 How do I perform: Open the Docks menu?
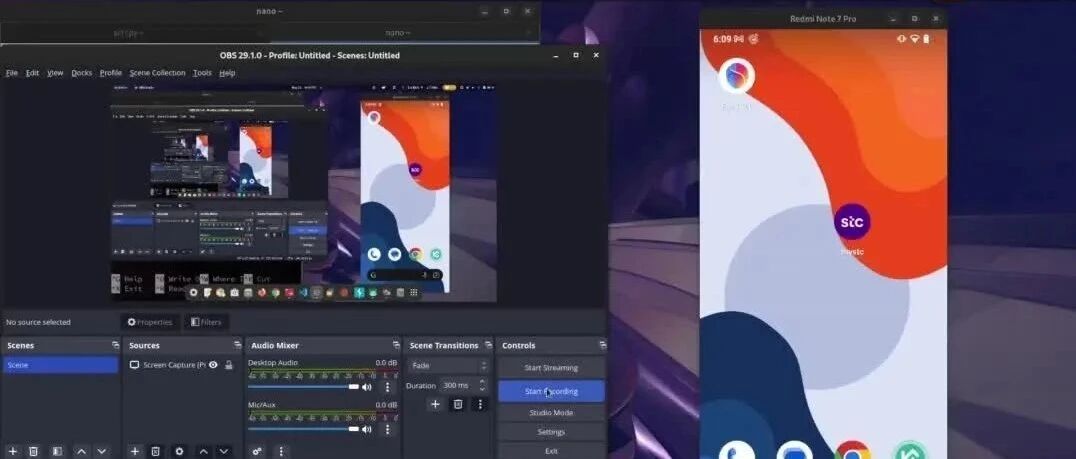82,73
